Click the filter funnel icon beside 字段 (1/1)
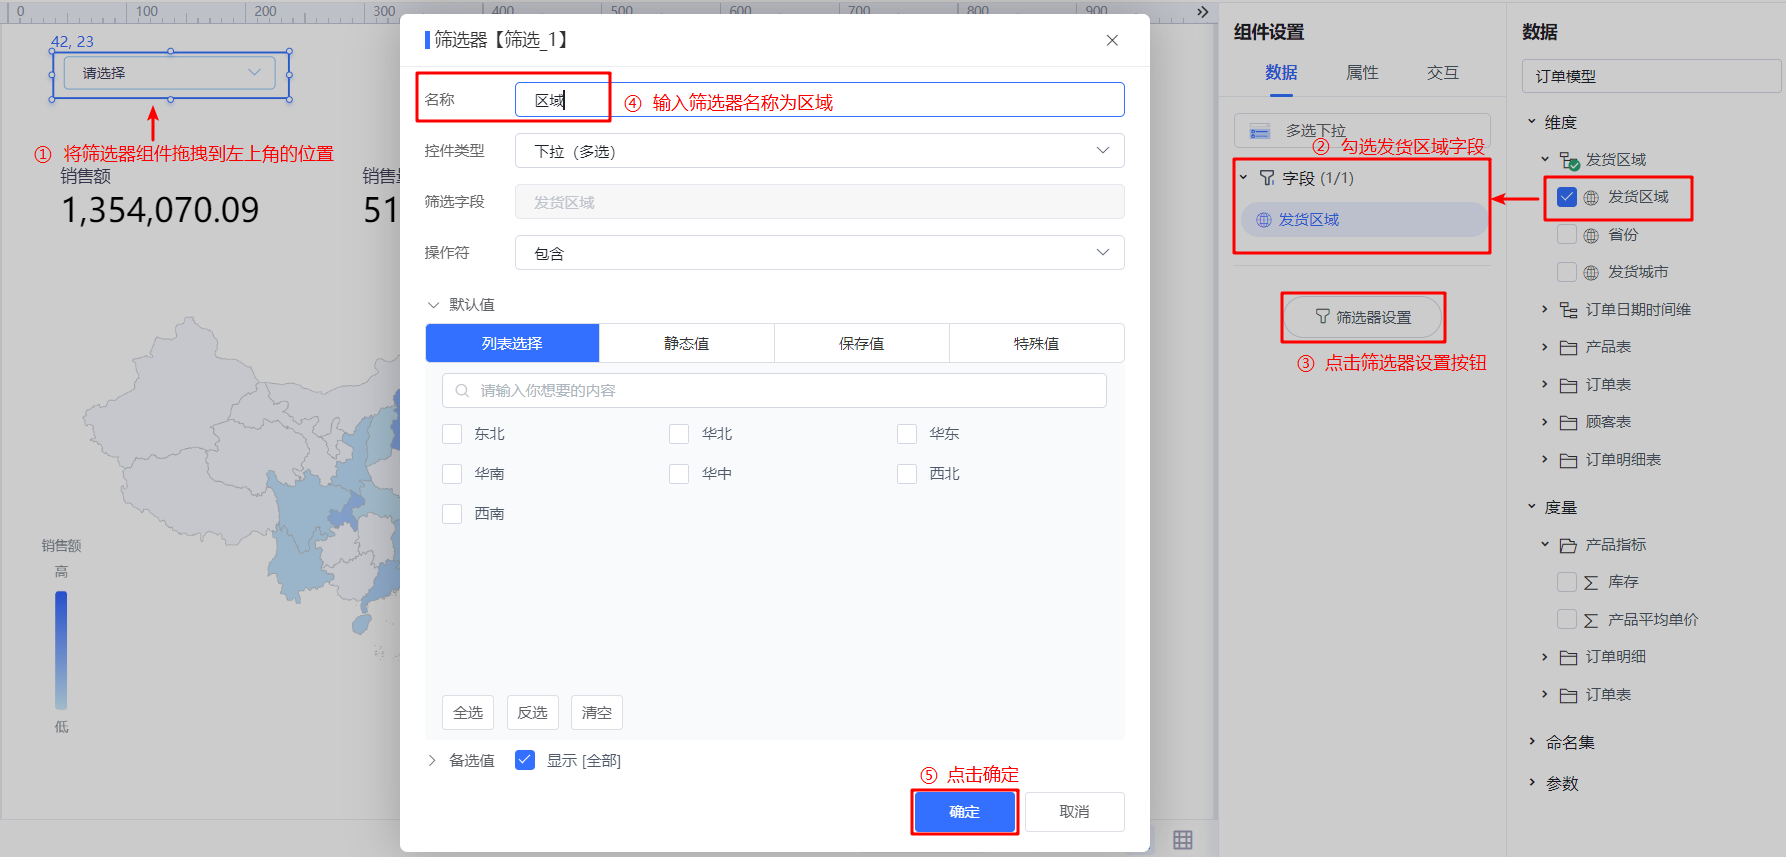Image resolution: width=1786 pixels, height=857 pixels. [x=1267, y=178]
